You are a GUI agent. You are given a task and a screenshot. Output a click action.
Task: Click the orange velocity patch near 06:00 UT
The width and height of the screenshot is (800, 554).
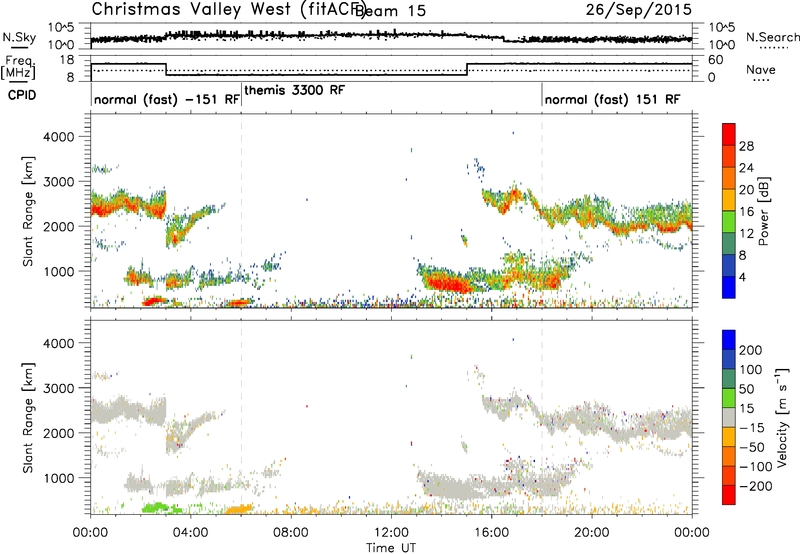(x=239, y=509)
